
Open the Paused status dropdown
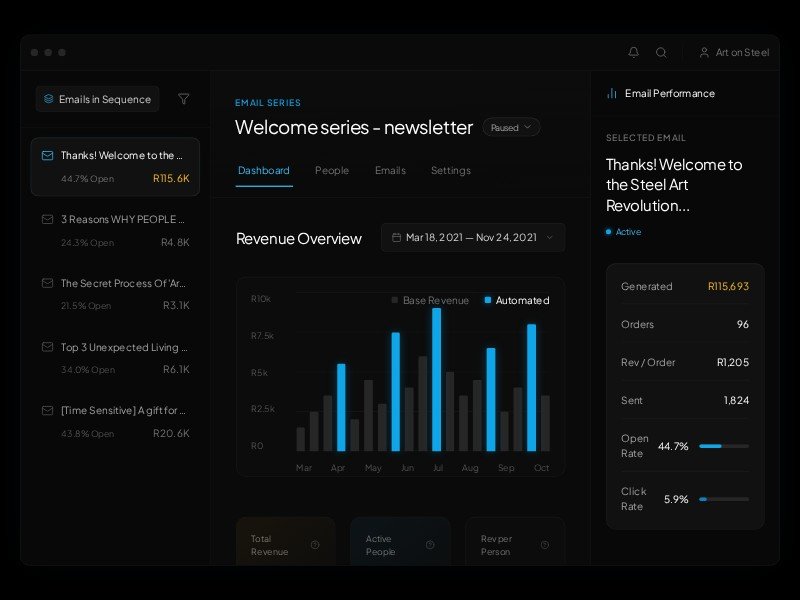(x=511, y=127)
